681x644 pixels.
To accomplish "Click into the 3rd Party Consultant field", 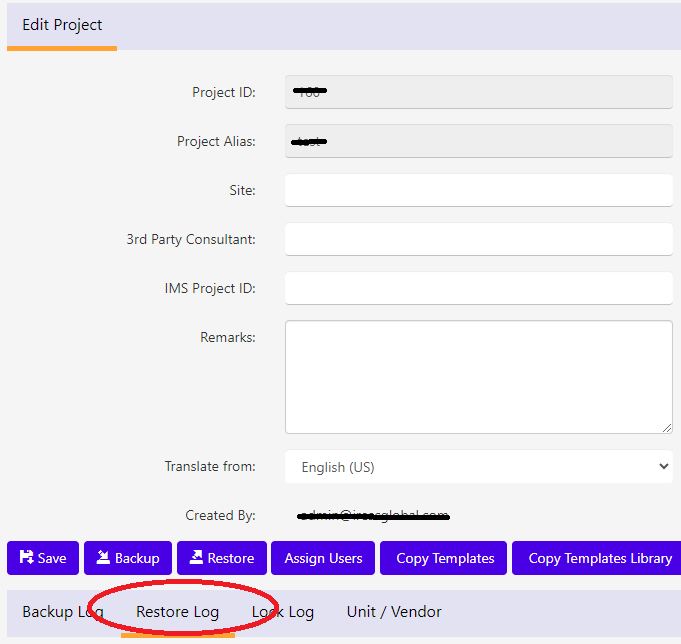I will click(x=478, y=239).
